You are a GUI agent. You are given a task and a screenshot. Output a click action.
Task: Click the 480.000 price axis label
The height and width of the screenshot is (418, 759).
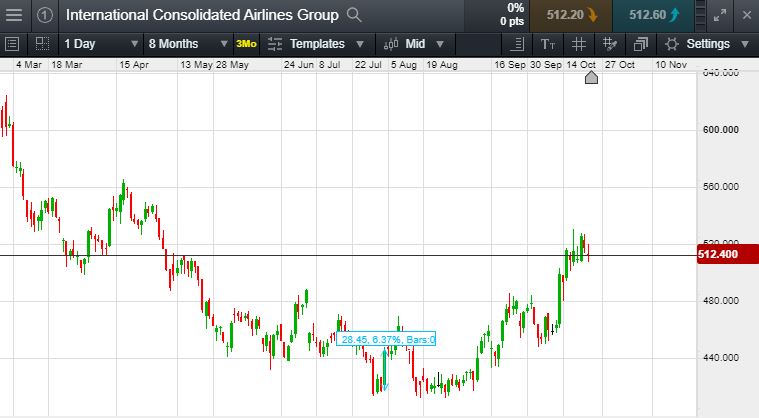click(x=721, y=301)
